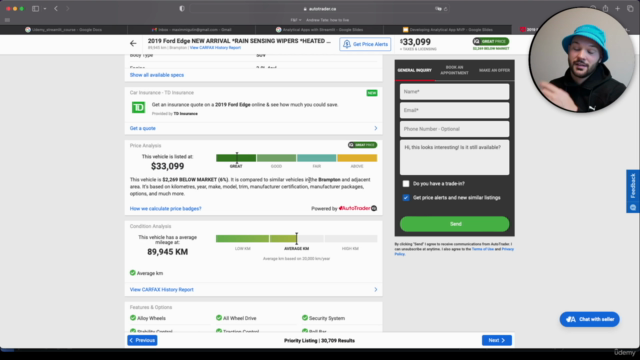
Task: Click into the Email field
Action: (x=454, y=110)
